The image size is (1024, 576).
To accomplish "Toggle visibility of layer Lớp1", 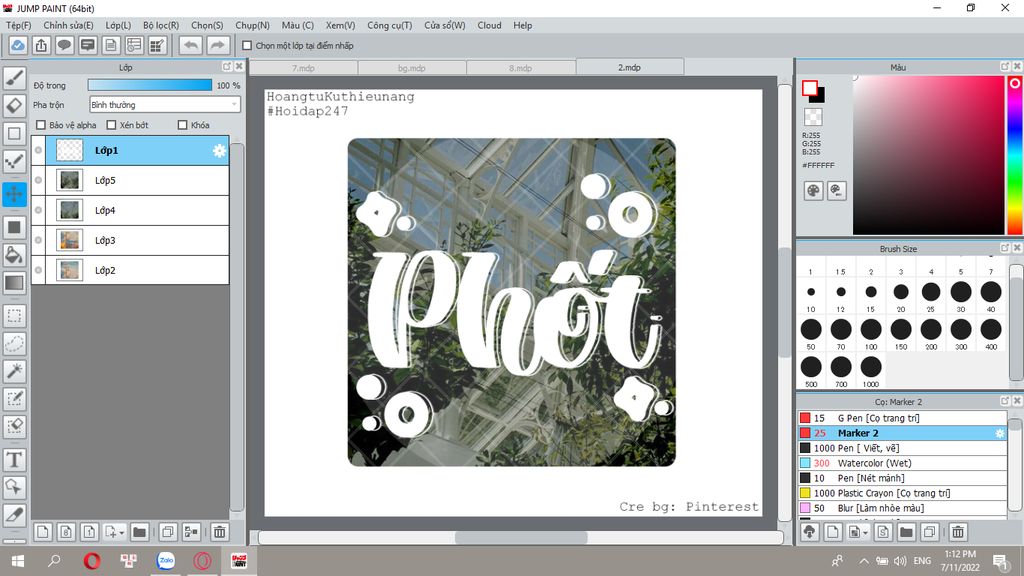I will (39, 150).
